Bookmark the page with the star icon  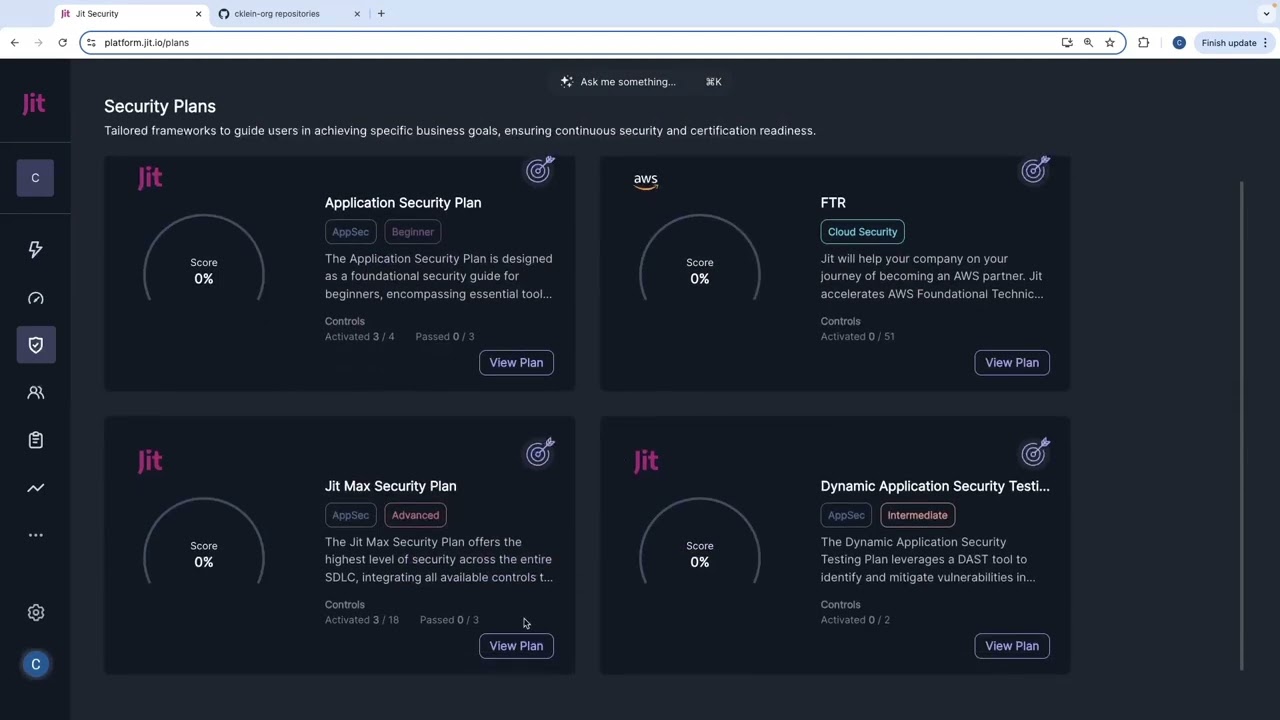click(1109, 43)
